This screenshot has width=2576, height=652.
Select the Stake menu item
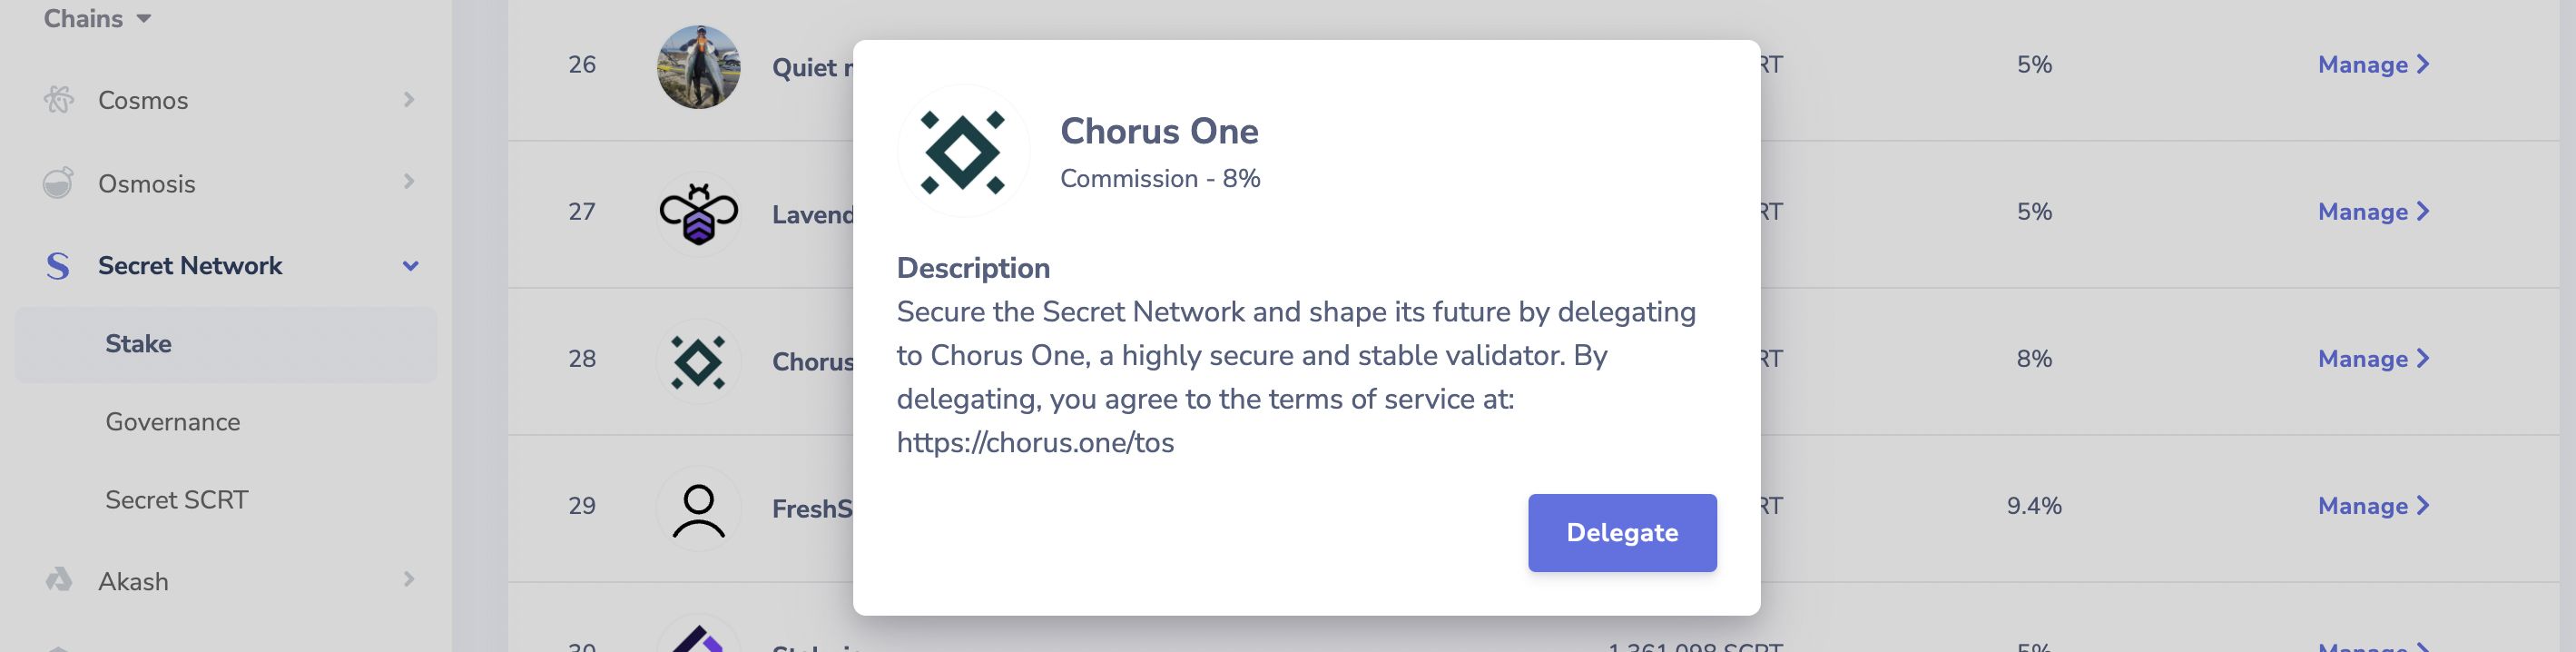click(x=138, y=344)
